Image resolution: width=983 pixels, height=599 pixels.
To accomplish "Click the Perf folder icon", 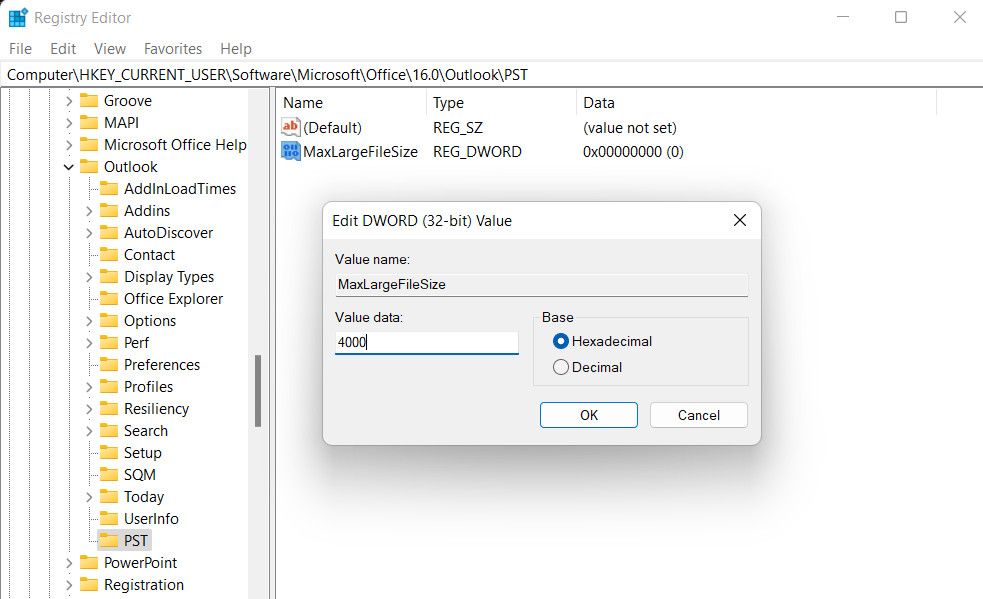I will tap(109, 342).
